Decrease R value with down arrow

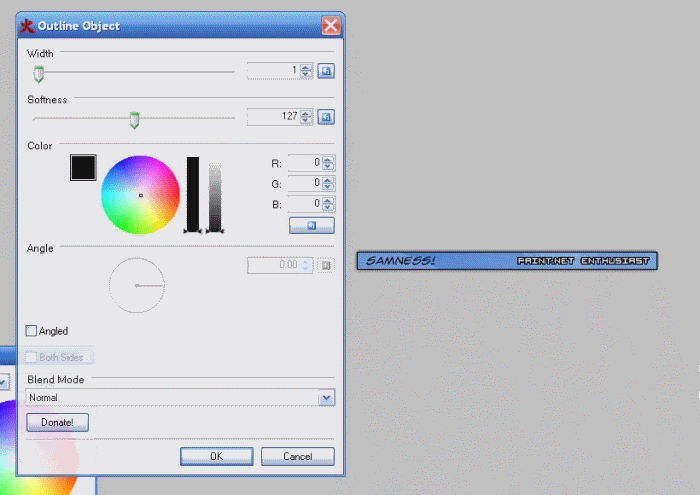click(x=328, y=166)
